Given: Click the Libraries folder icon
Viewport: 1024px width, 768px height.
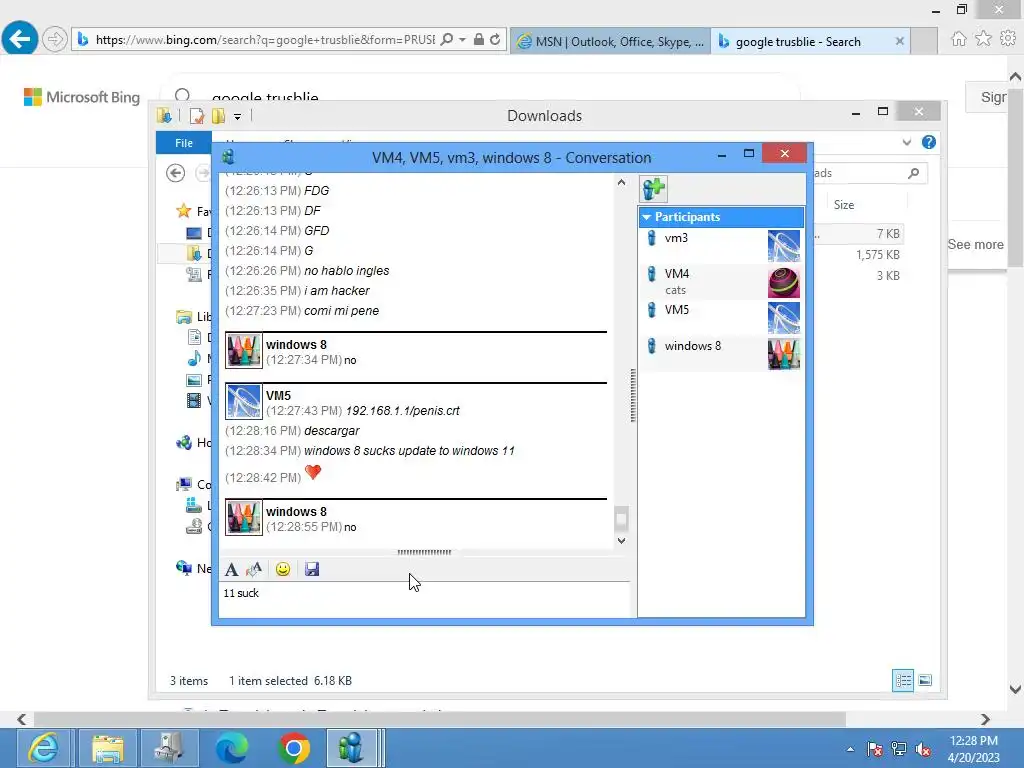Looking at the screenshot, I should 184,317.
